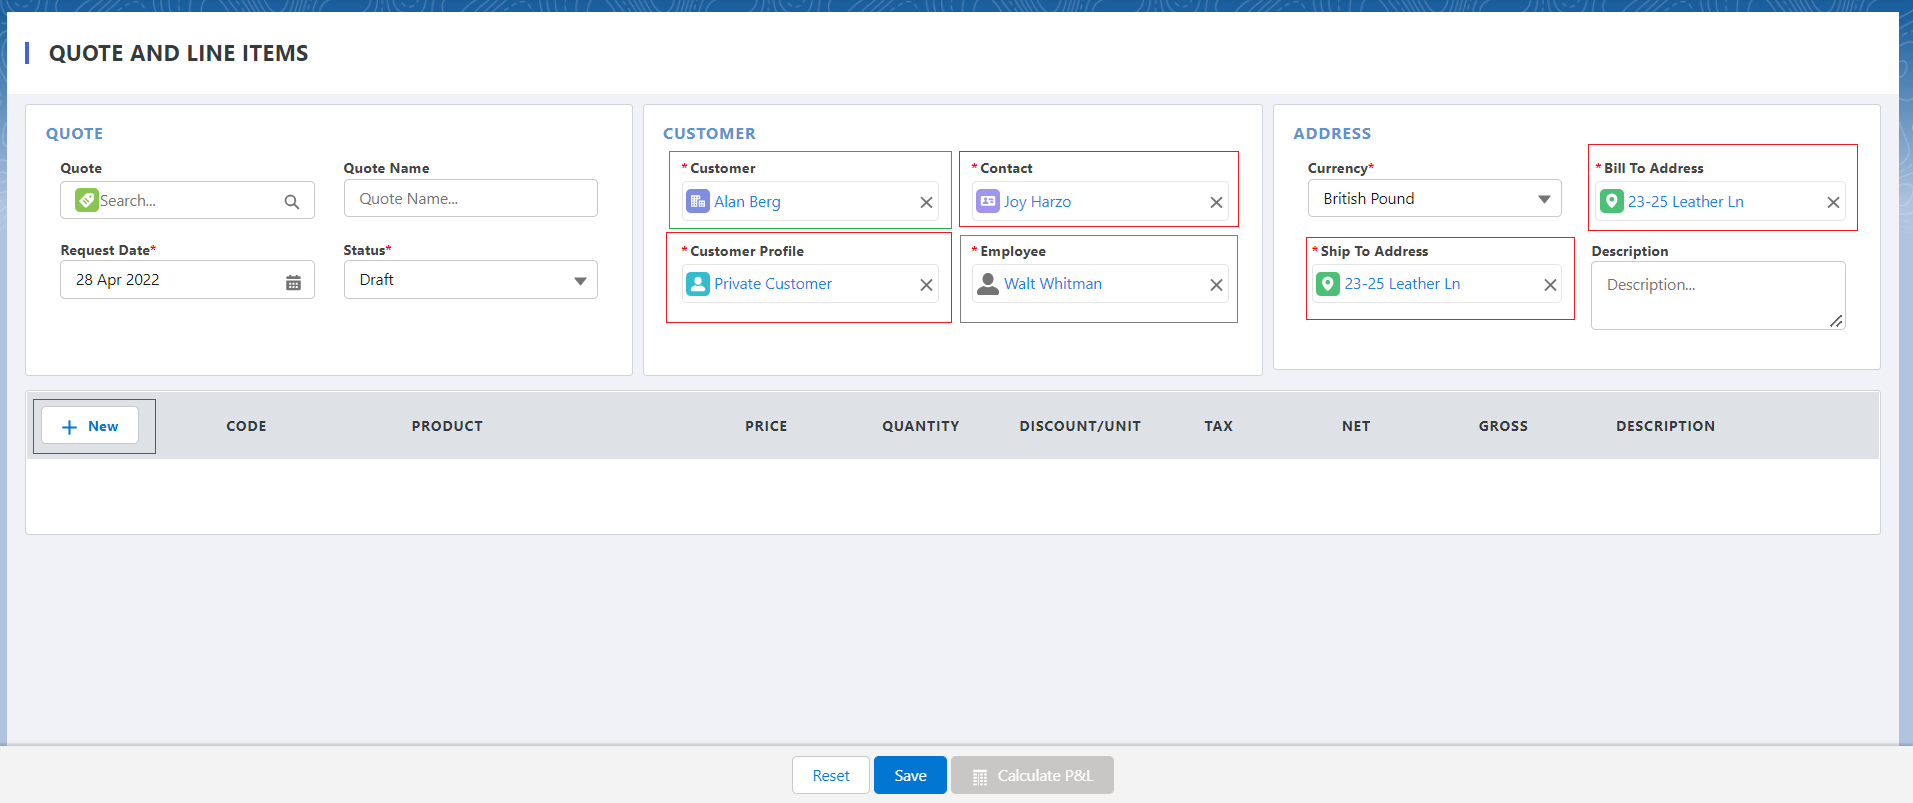Click the NET column header
The image size is (1913, 803).
[1356, 426]
